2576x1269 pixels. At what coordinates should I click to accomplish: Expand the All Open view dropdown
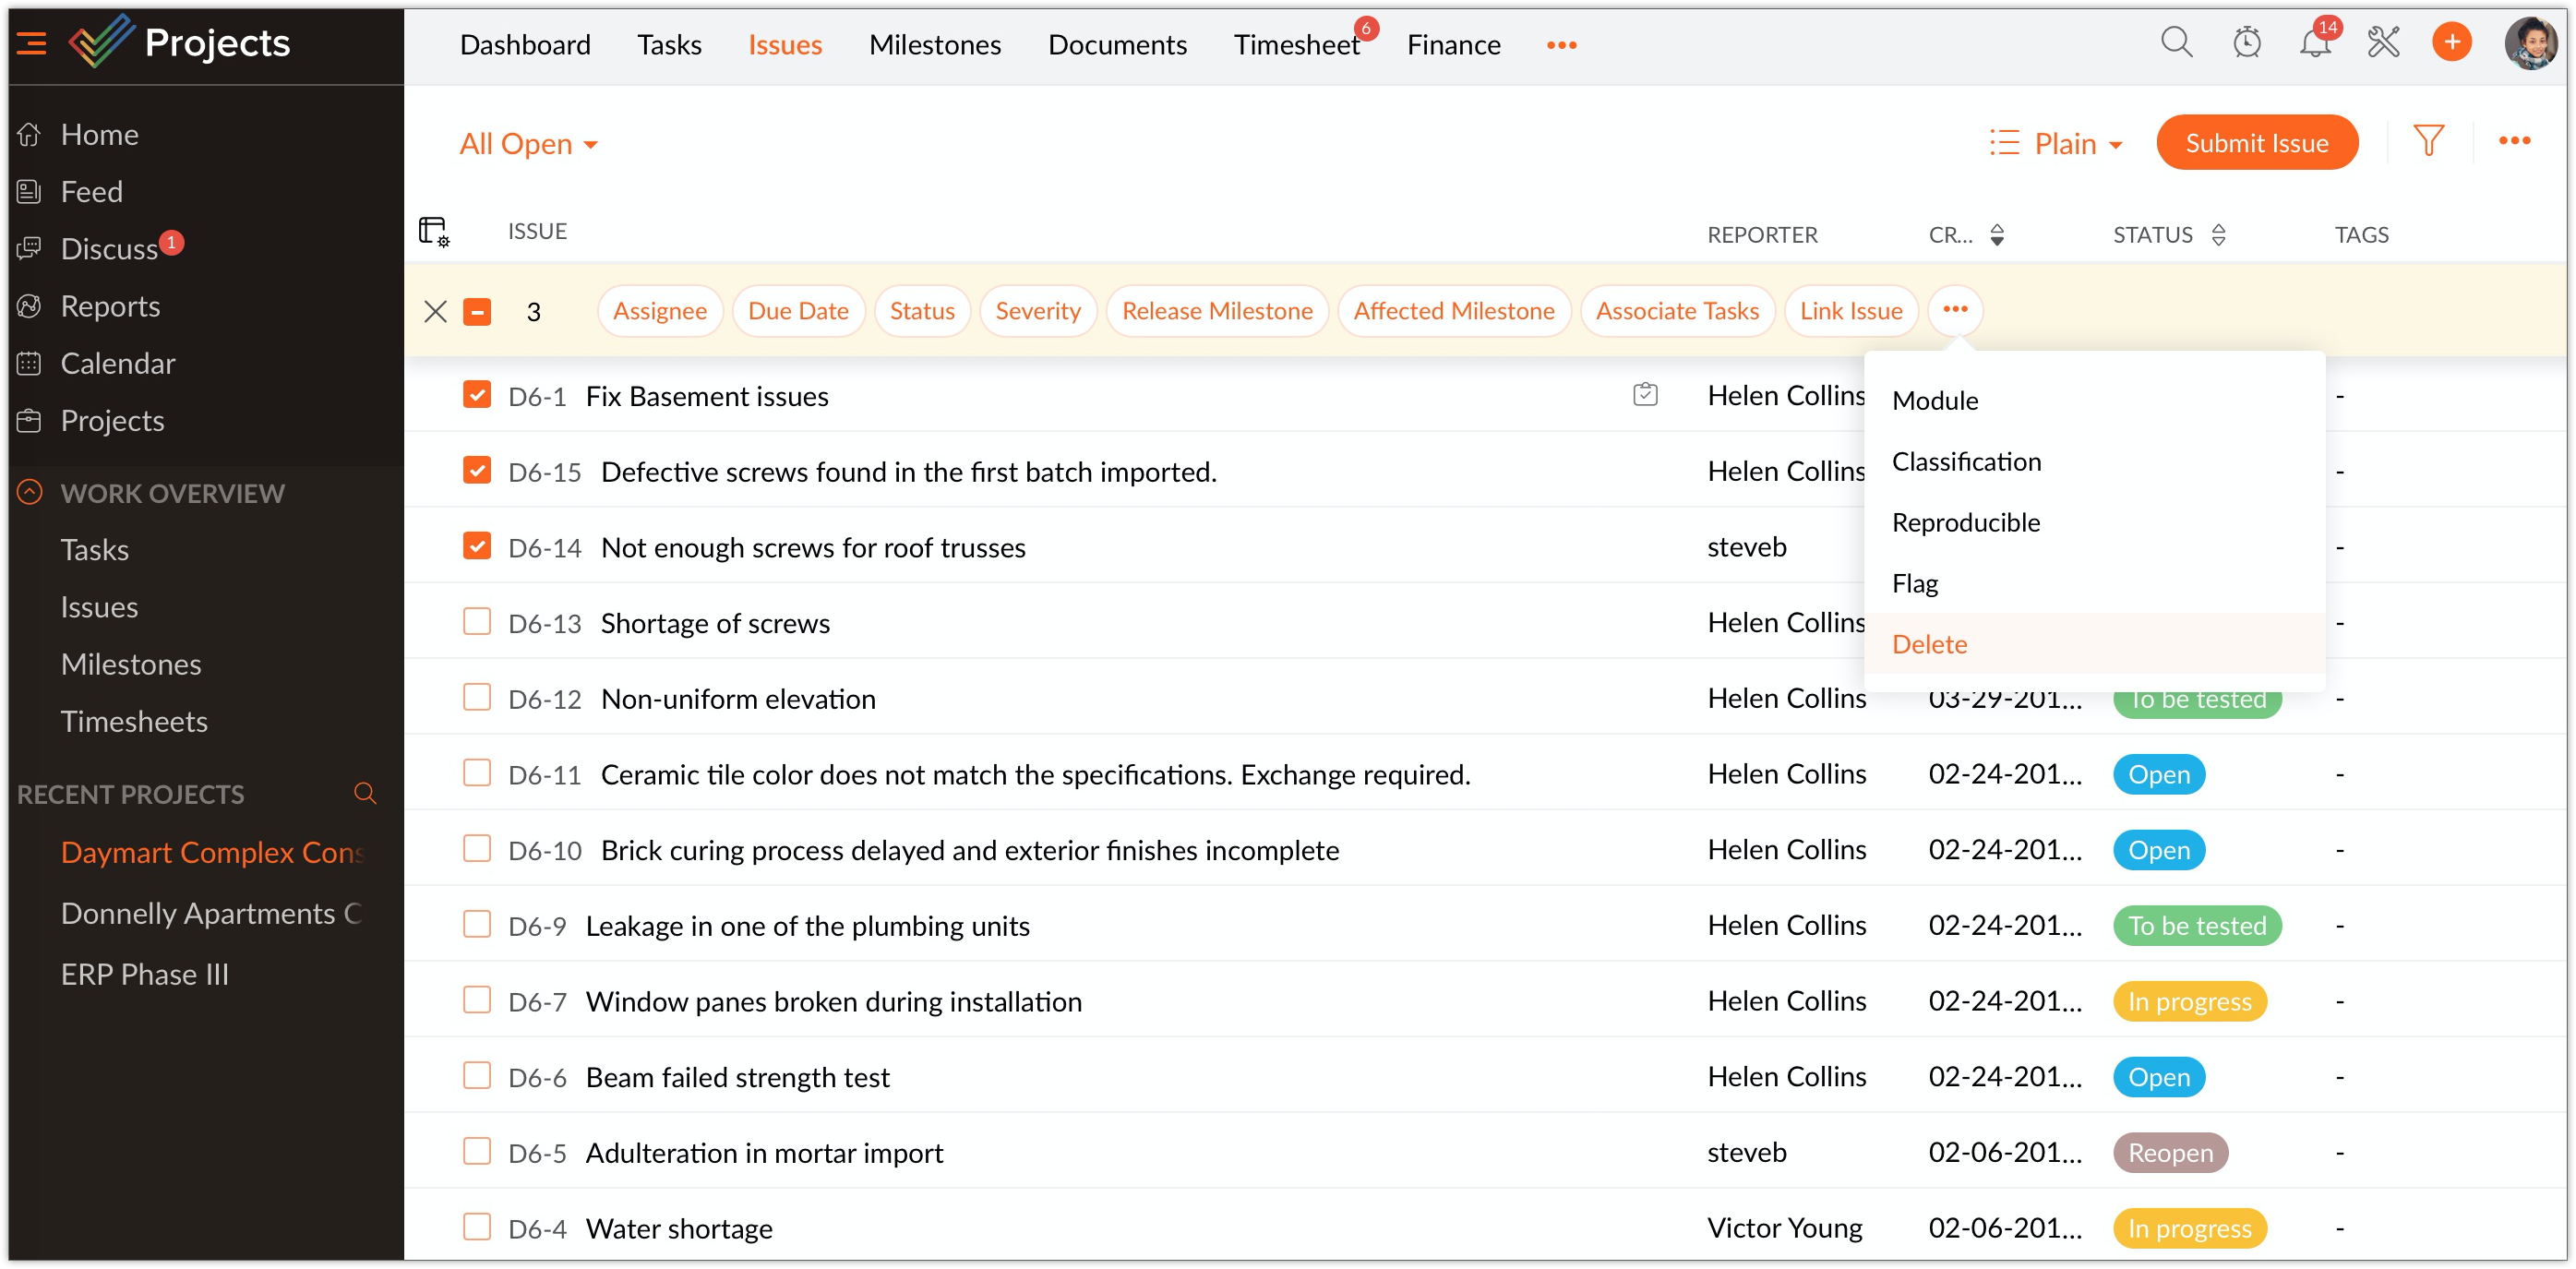point(528,144)
